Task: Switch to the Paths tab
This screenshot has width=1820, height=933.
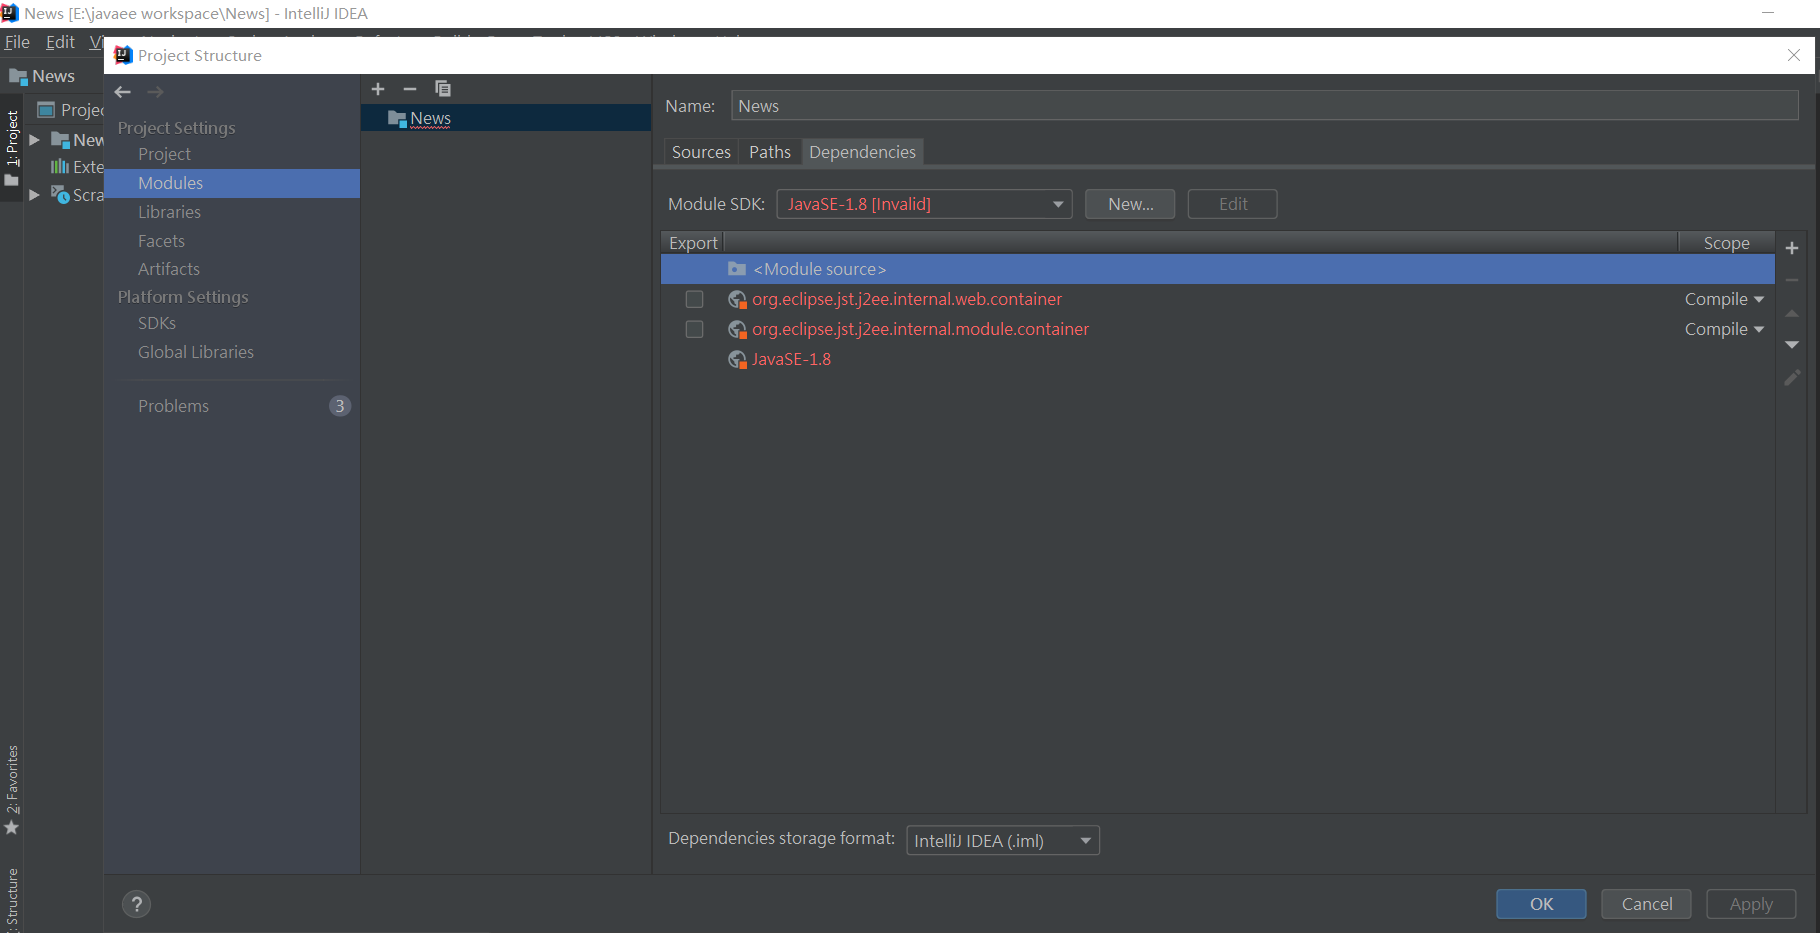Action: [770, 152]
